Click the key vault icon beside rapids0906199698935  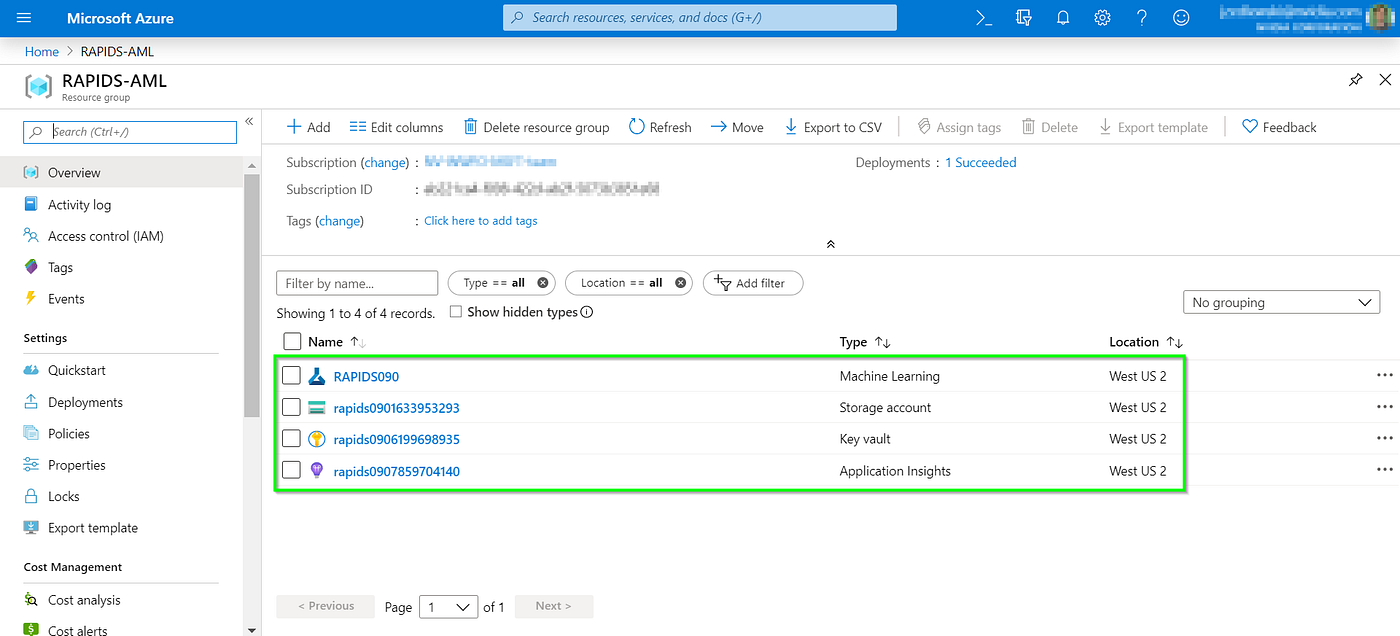tap(317, 439)
